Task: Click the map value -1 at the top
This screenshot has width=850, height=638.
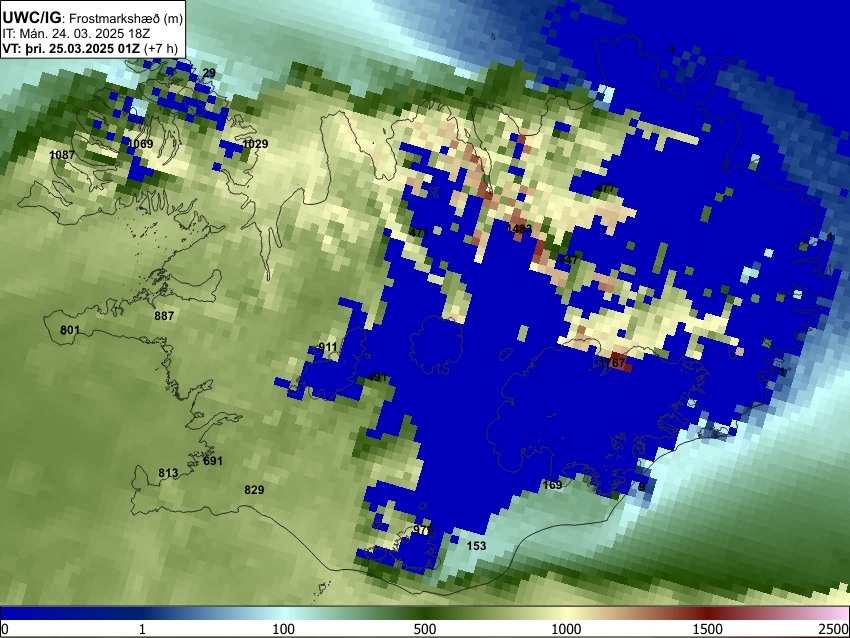Action: point(670,50)
